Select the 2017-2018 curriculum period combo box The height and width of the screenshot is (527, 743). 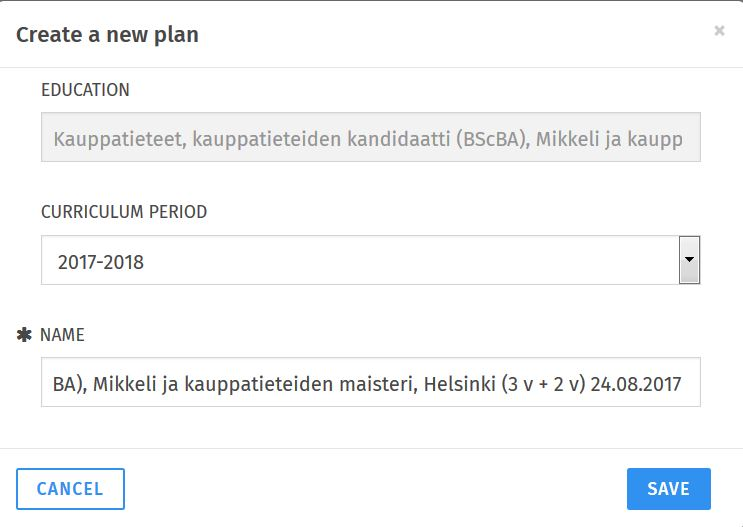pyautogui.click(x=360, y=261)
